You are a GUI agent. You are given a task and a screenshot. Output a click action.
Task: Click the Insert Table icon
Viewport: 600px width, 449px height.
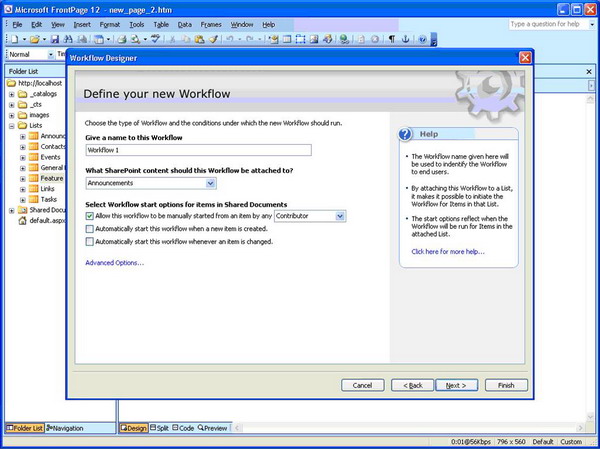(x=287, y=39)
